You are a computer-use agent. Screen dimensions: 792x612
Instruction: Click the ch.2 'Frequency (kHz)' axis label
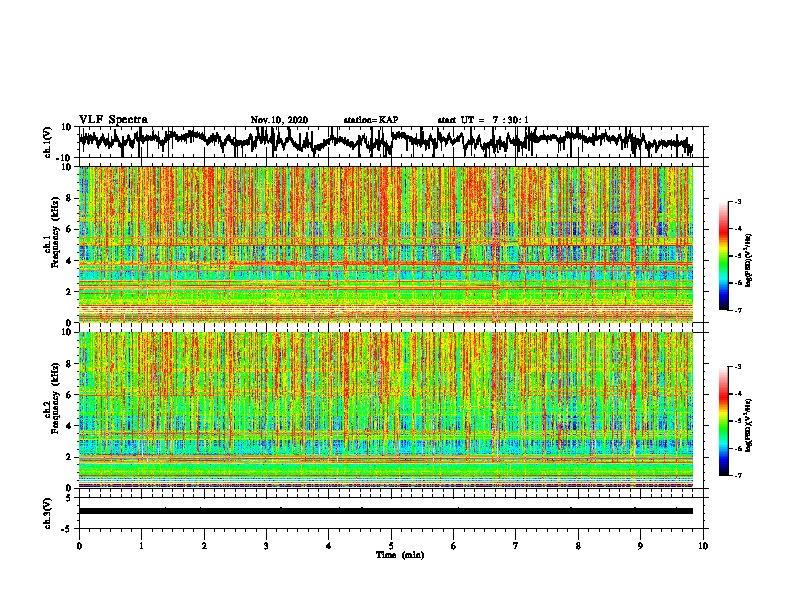pos(55,397)
